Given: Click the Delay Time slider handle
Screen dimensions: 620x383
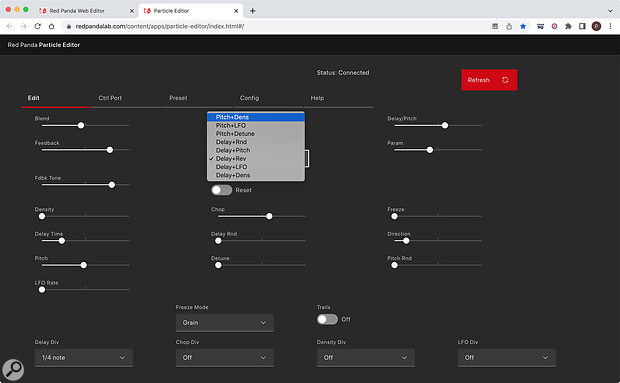Looking at the screenshot, I should (x=62, y=241).
